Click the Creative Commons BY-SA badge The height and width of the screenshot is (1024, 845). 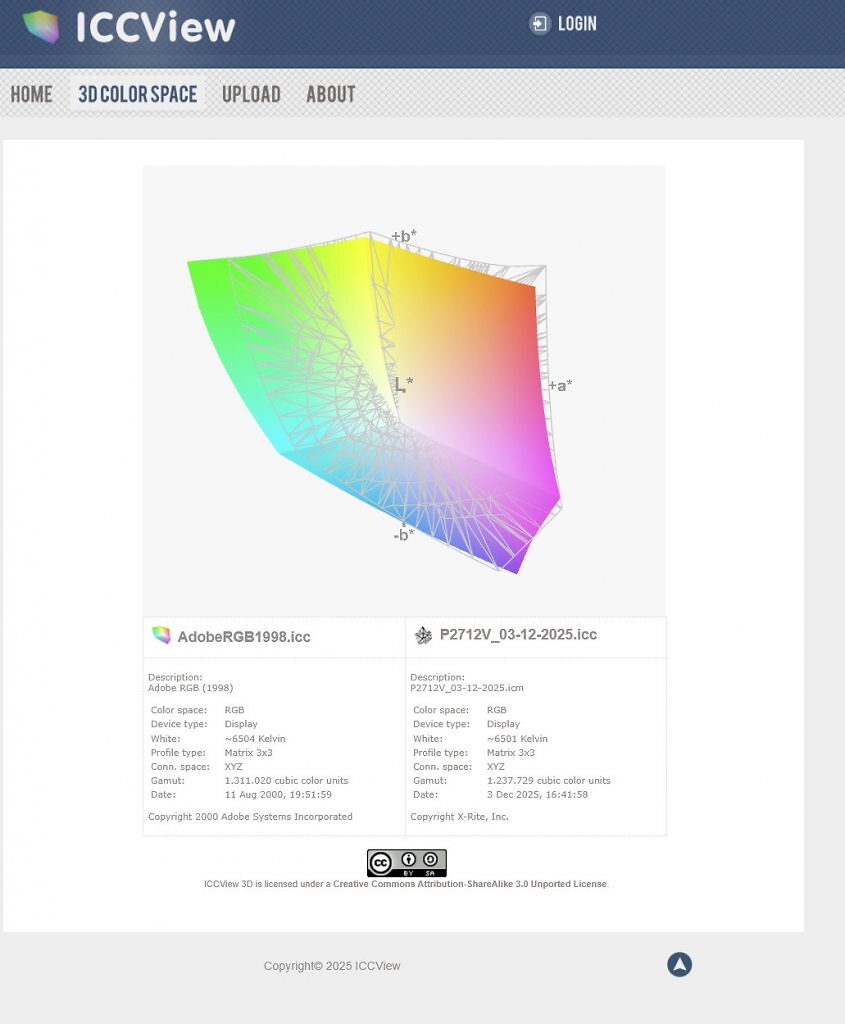[407, 863]
